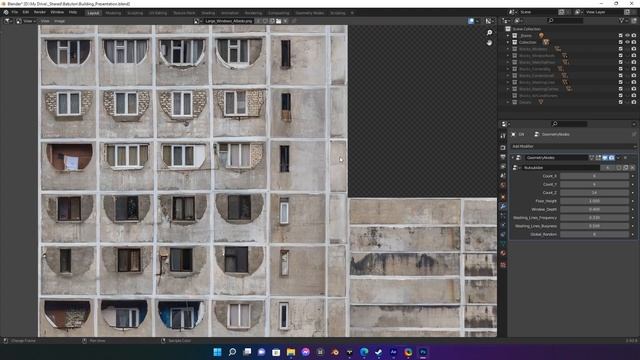640x360 pixels.
Task: Open the Edit menu
Action: (26, 12)
